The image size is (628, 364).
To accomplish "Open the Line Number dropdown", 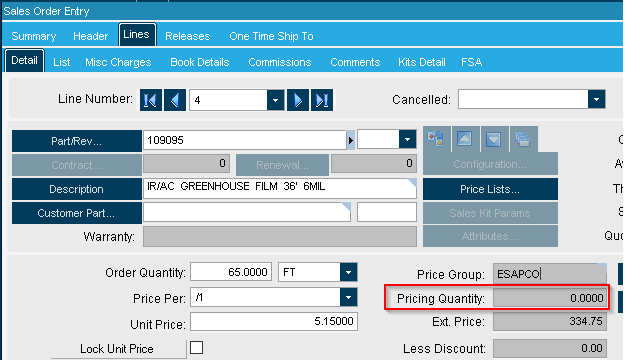I will (x=276, y=100).
